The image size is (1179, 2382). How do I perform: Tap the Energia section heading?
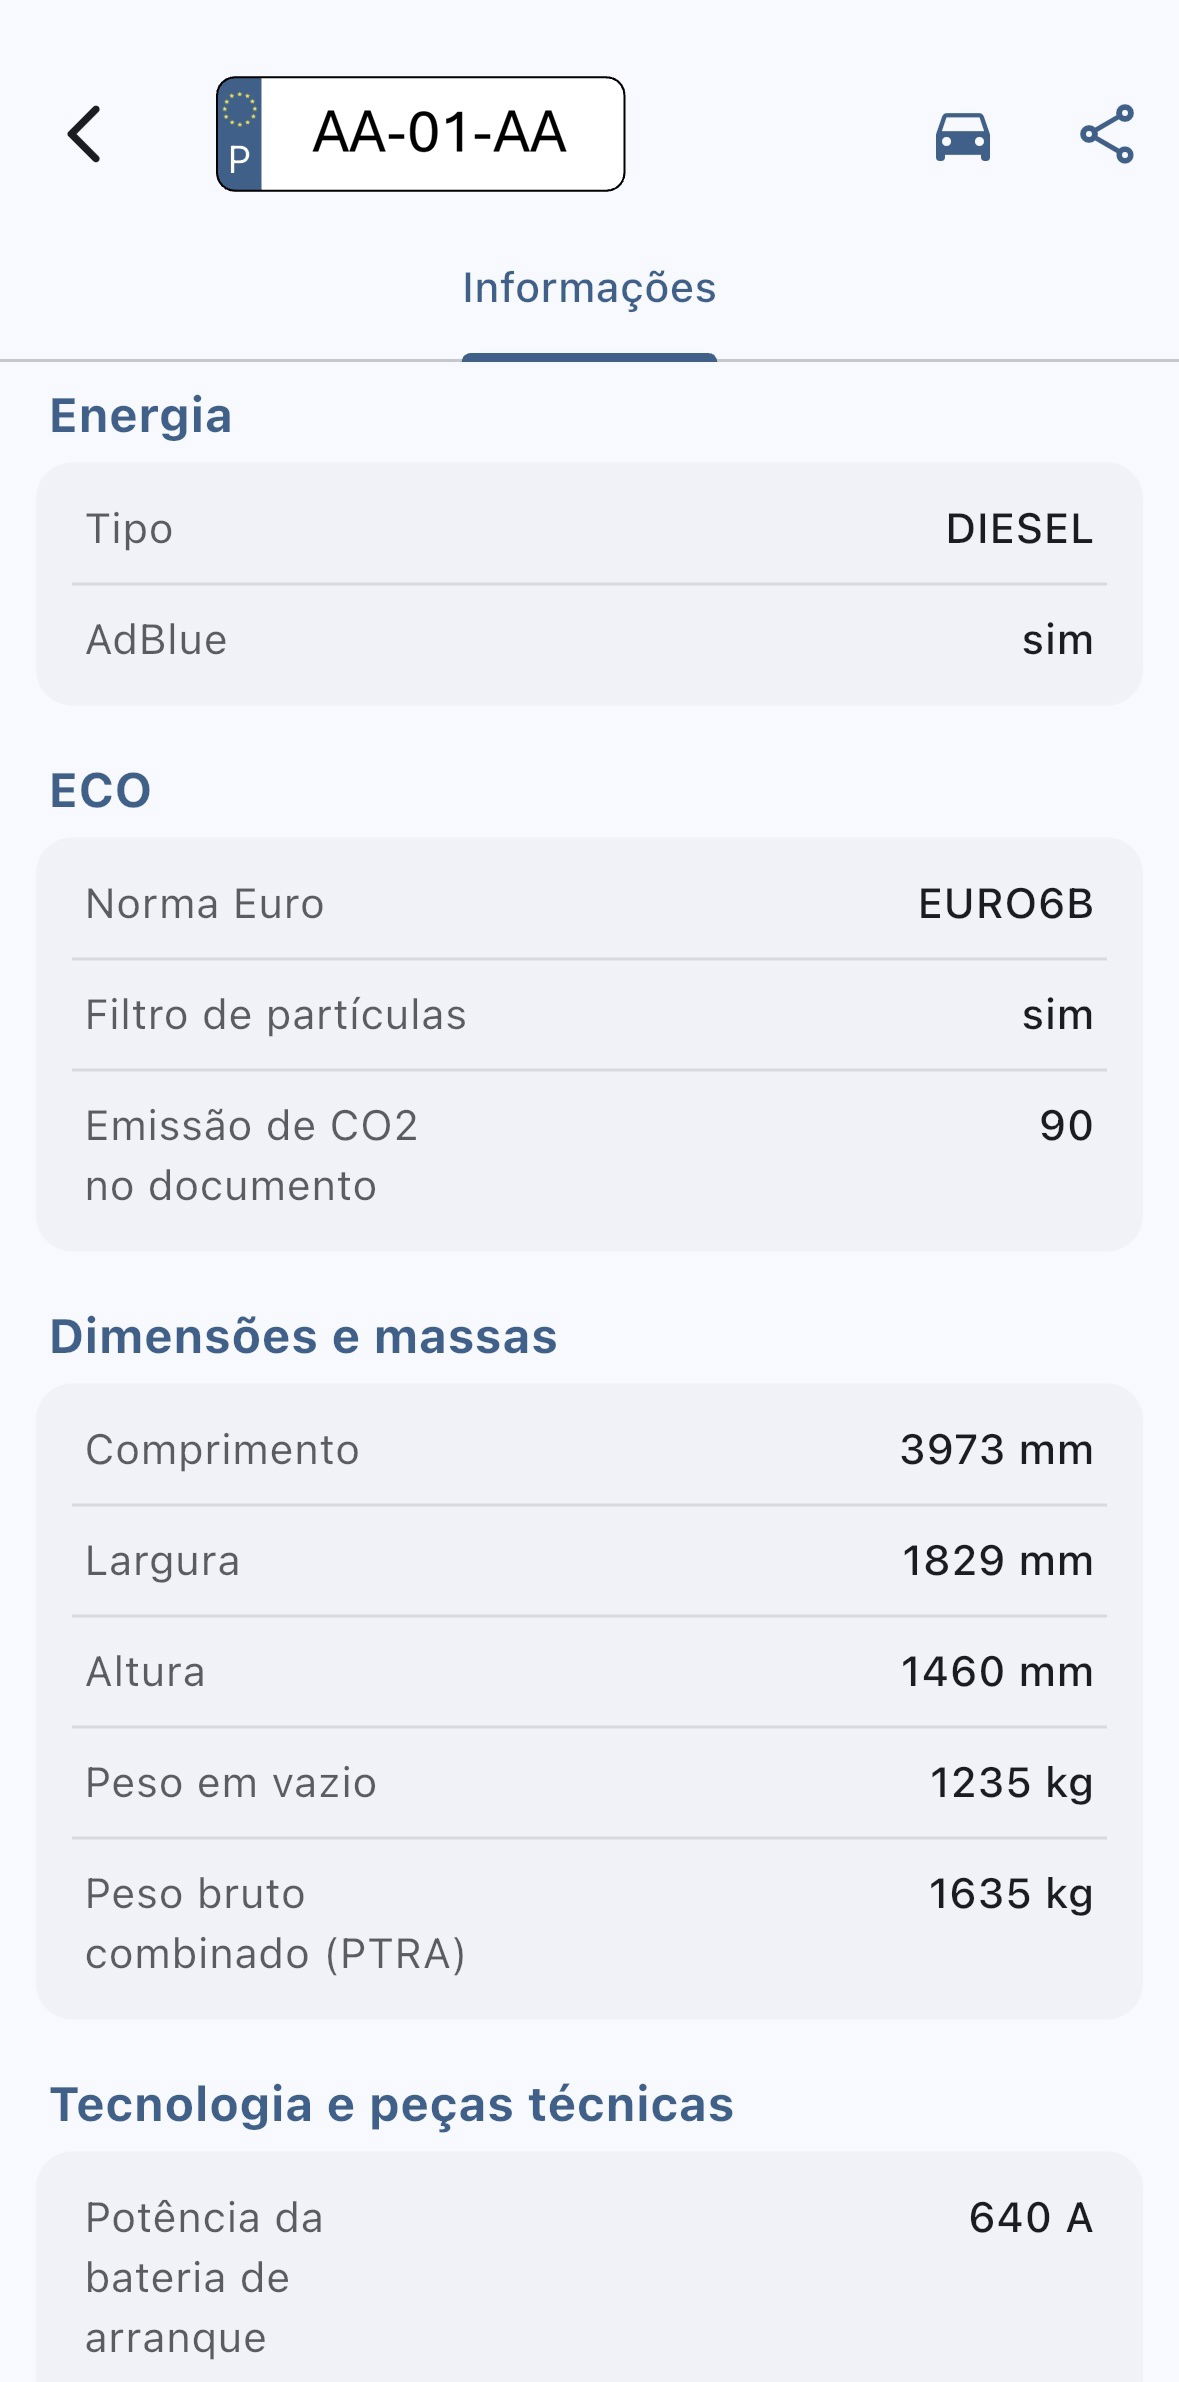(141, 416)
